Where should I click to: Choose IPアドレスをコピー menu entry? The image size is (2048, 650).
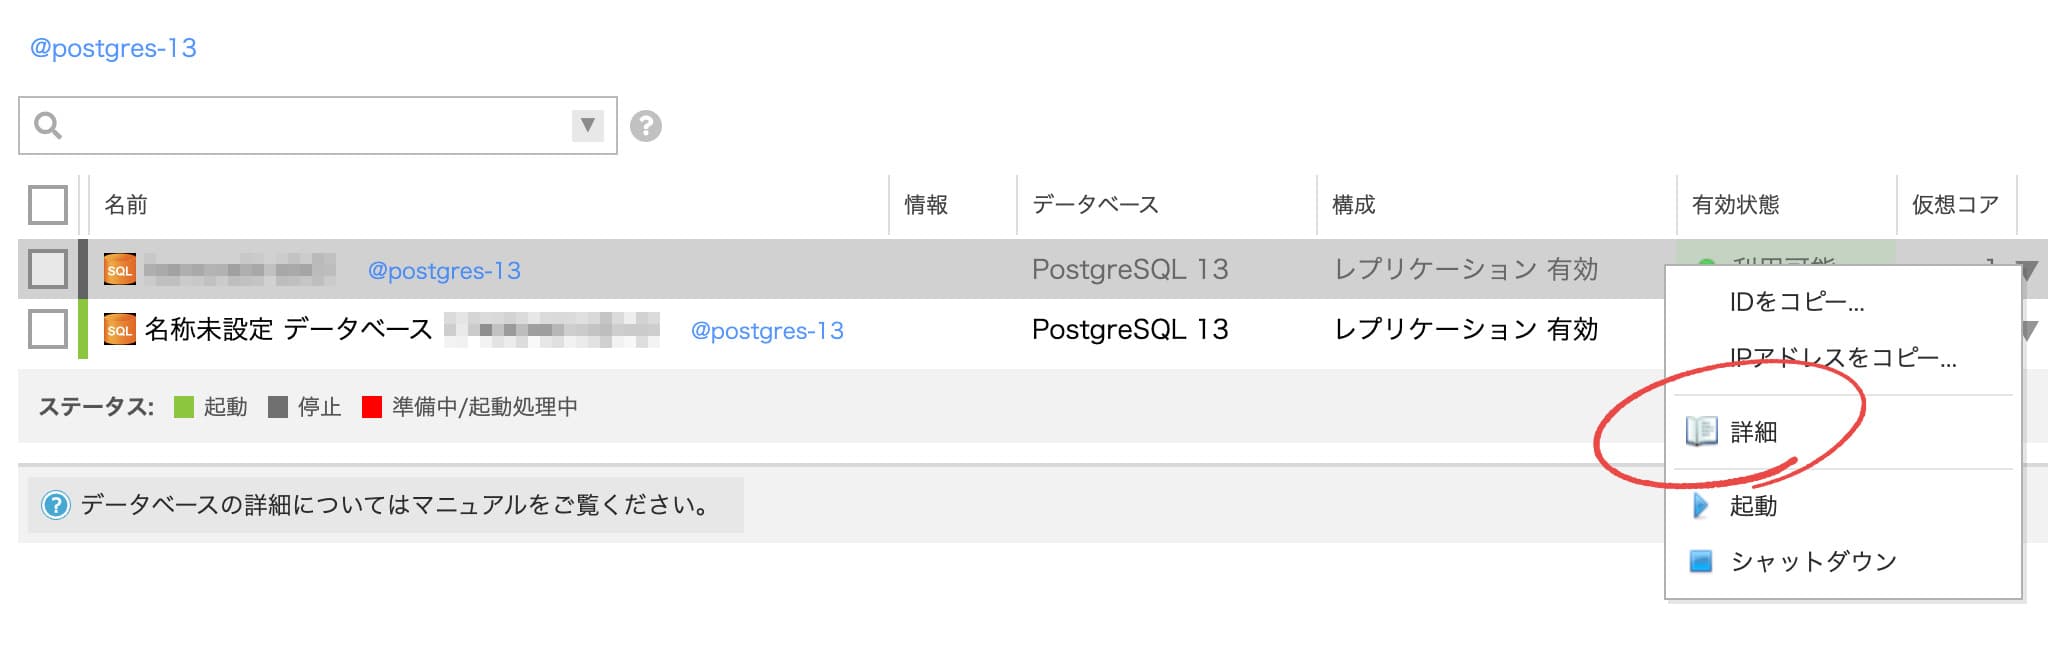(1843, 357)
